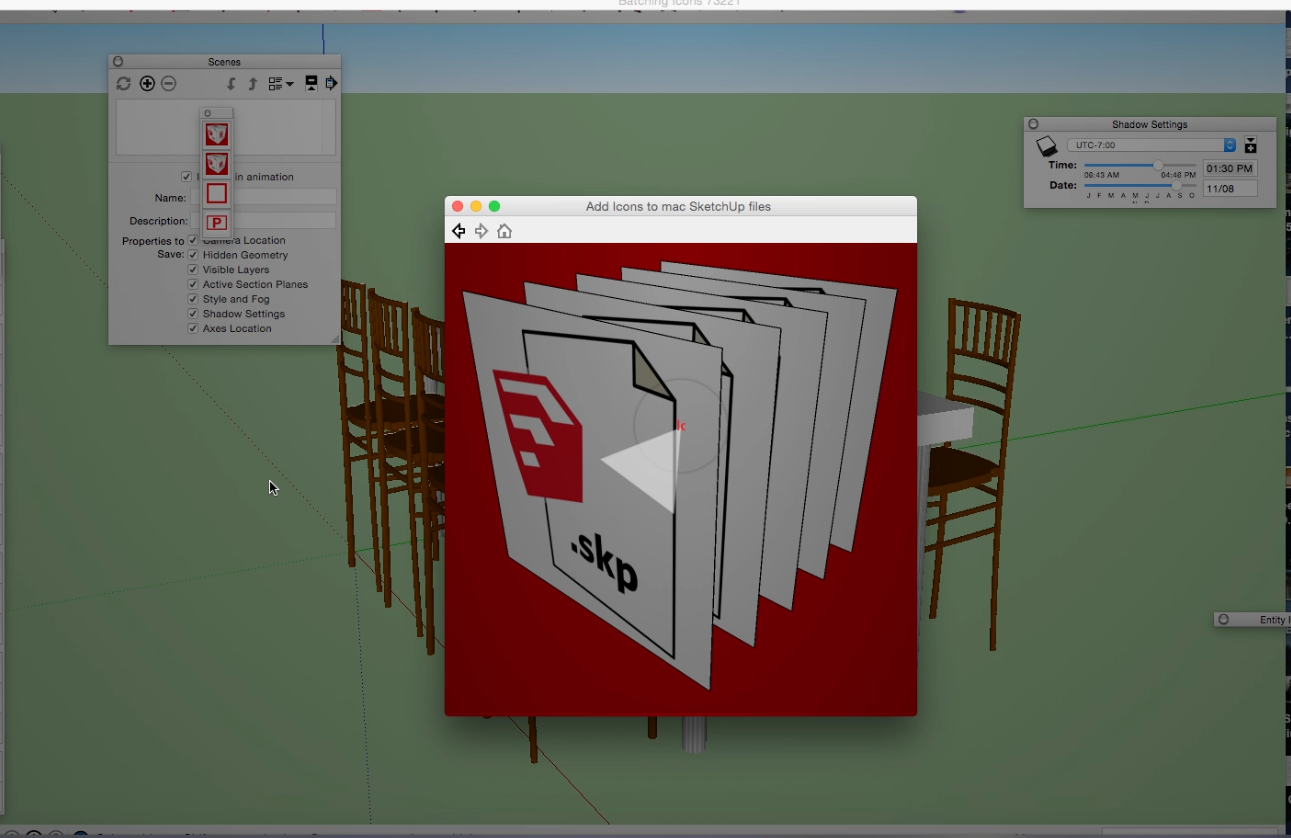Uncheck the Axes Location checkbox
The width and height of the screenshot is (1291, 838).
(193, 328)
